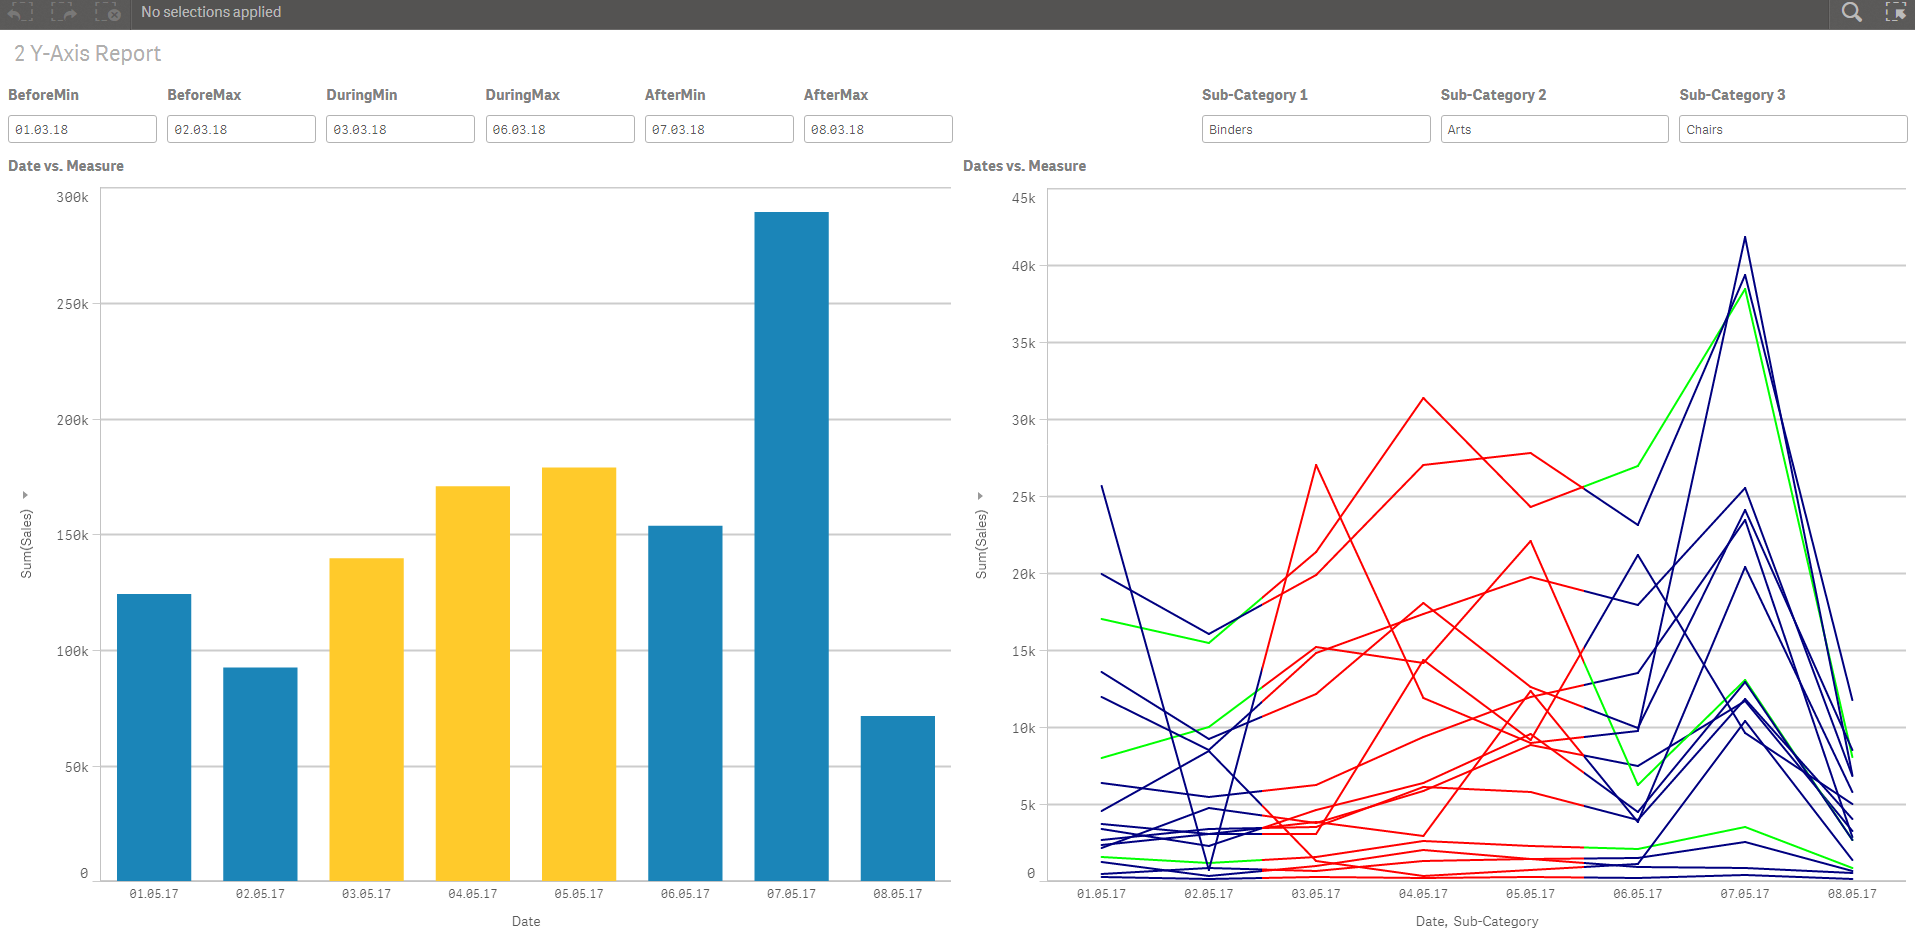Click the step back selection icon
1920x941 pixels.
coord(20,12)
